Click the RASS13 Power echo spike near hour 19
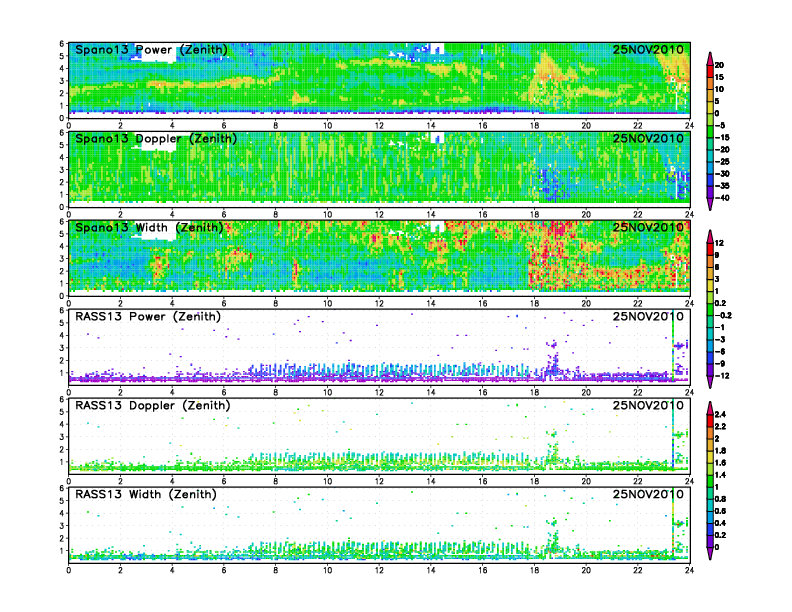 [x=553, y=360]
